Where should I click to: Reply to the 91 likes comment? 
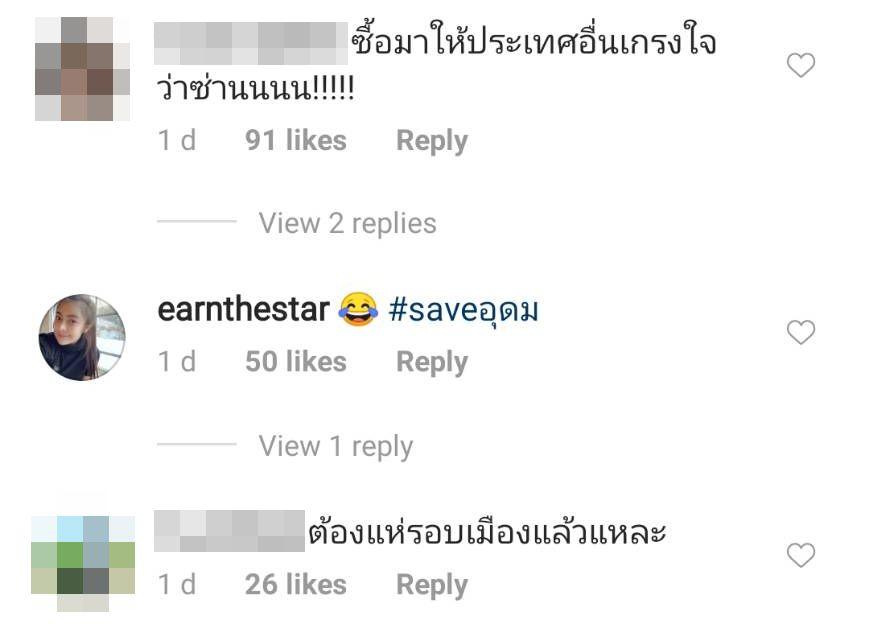pyautogui.click(x=432, y=141)
